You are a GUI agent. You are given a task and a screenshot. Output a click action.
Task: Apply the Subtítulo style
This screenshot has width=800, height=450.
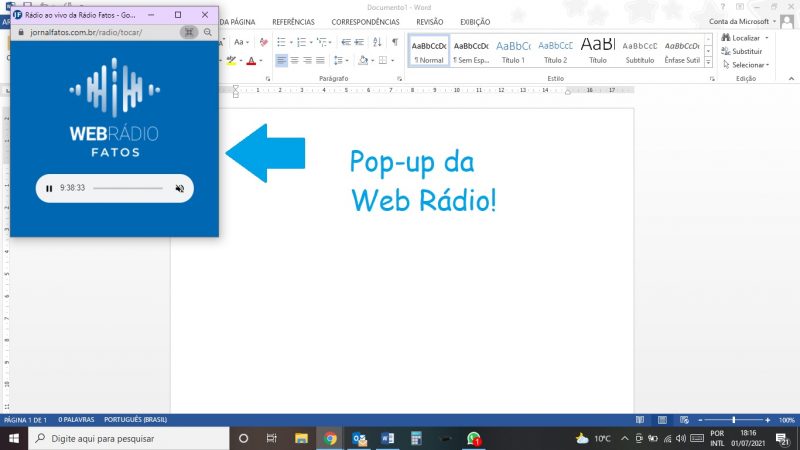pyautogui.click(x=640, y=51)
